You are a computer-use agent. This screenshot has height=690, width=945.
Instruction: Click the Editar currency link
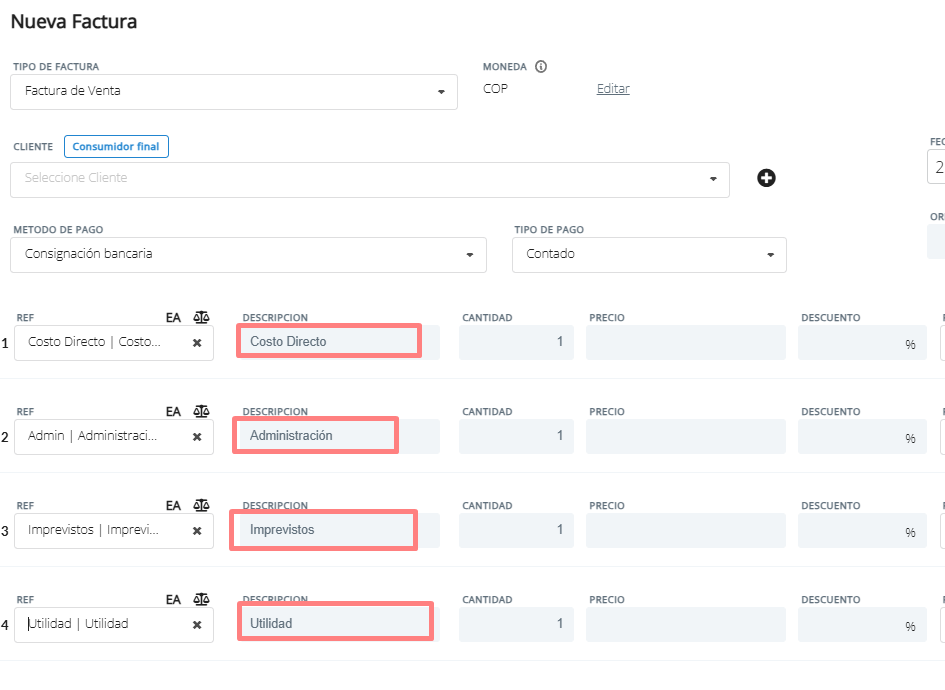613,89
